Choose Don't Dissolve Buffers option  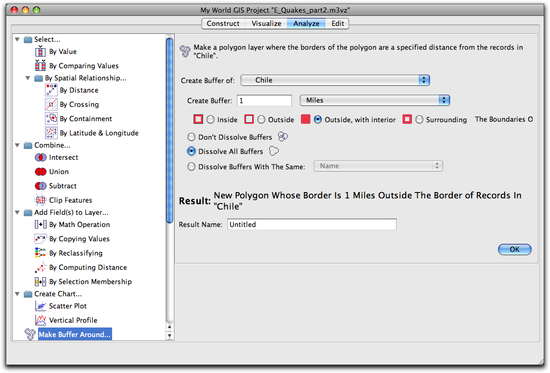point(191,137)
